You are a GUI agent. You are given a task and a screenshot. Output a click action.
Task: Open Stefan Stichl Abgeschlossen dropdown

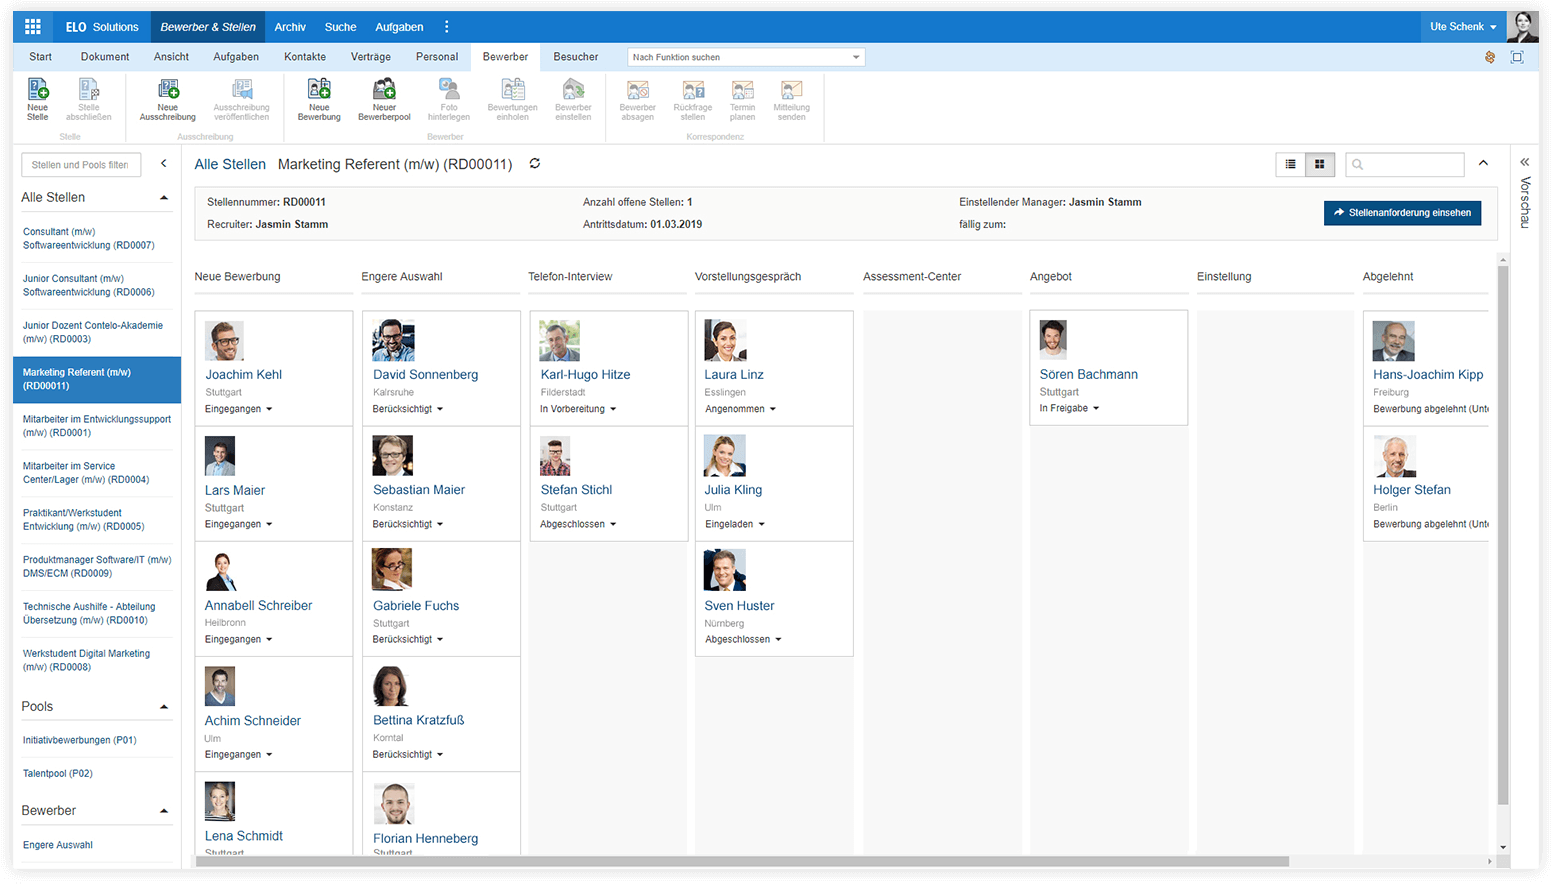point(578,524)
